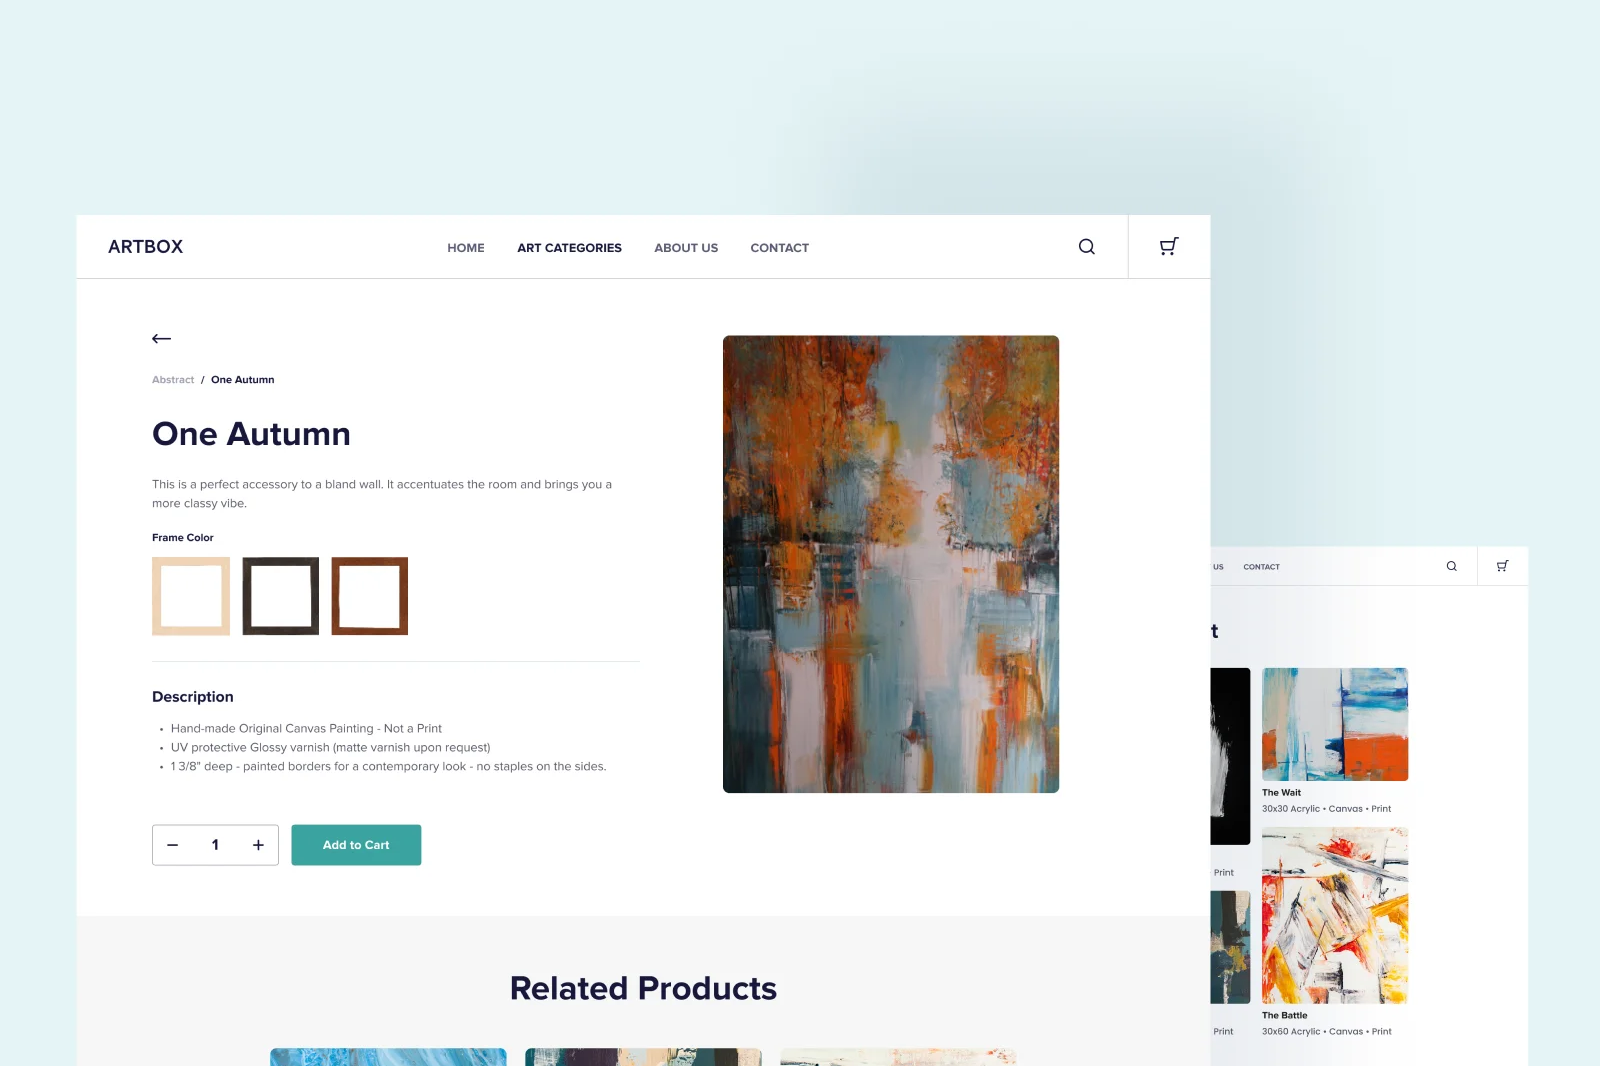Click the Add to Cart button
Screen dimensions: 1600x1066
click(356, 845)
